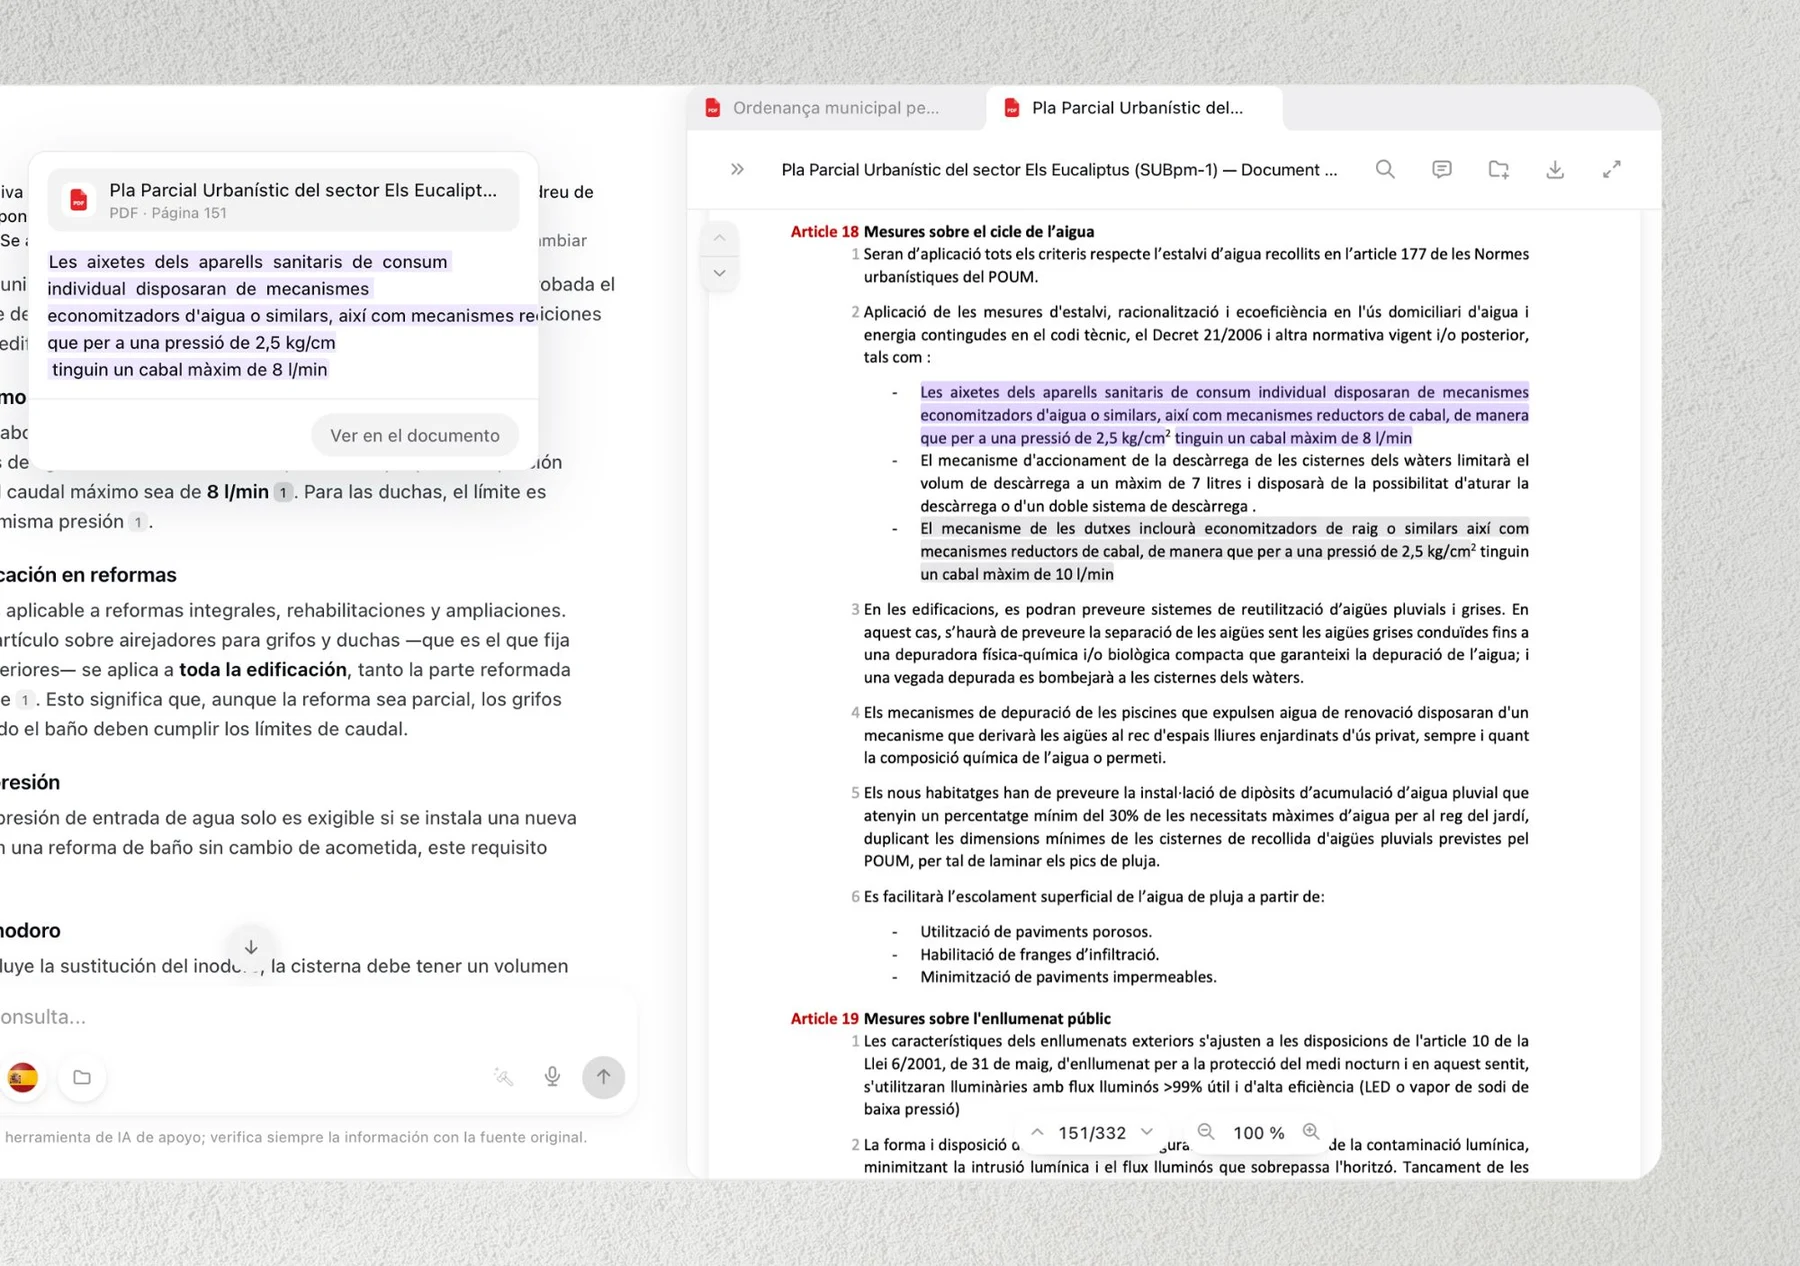This screenshot has height=1266, width=1800.
Task: Jump to the bottom of the chat with the down arrow
Action: coord(251,947)
